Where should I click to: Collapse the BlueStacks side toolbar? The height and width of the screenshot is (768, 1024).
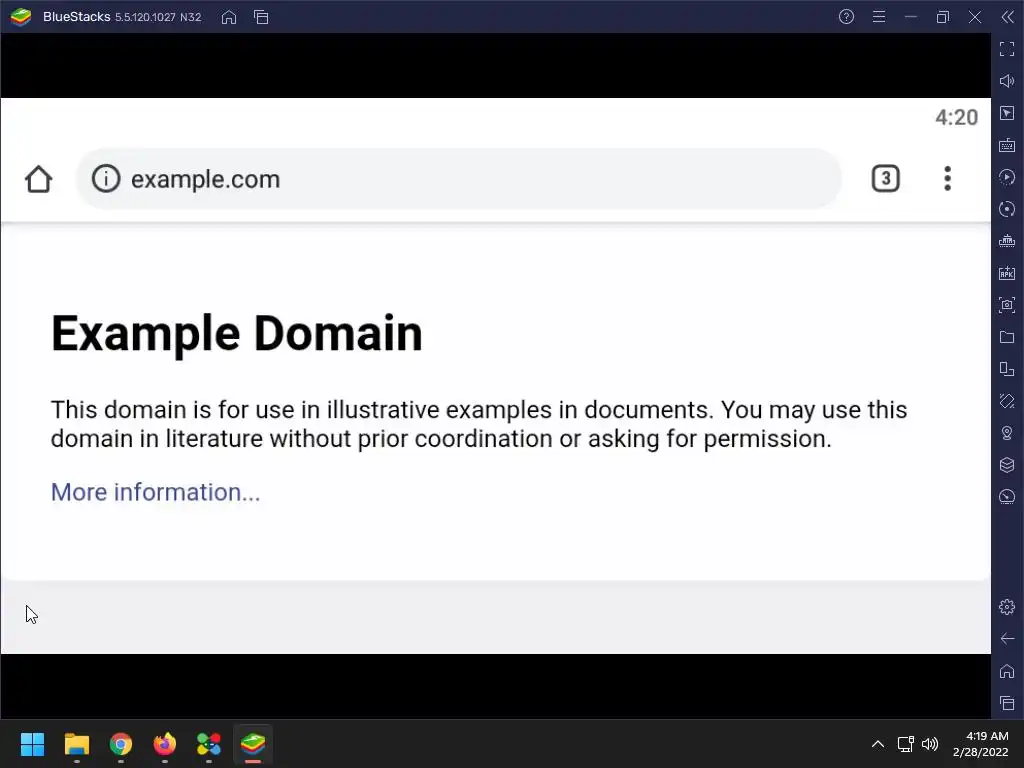click(x=1008, y=17)
